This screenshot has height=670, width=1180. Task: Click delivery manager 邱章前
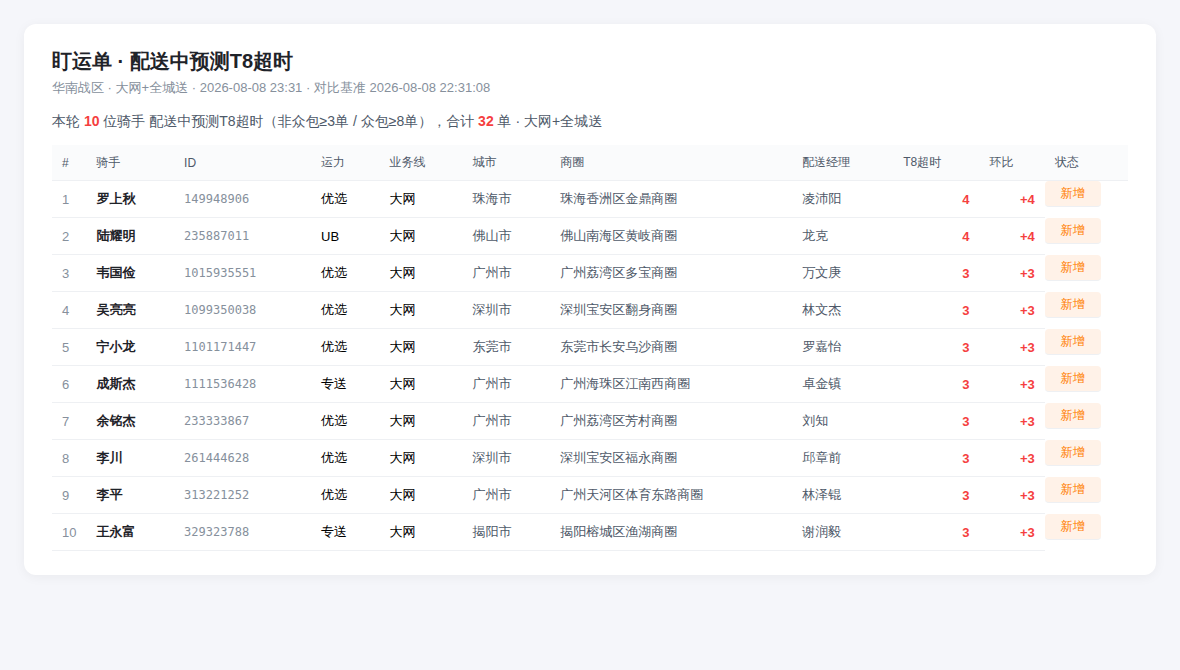(822, 458)
